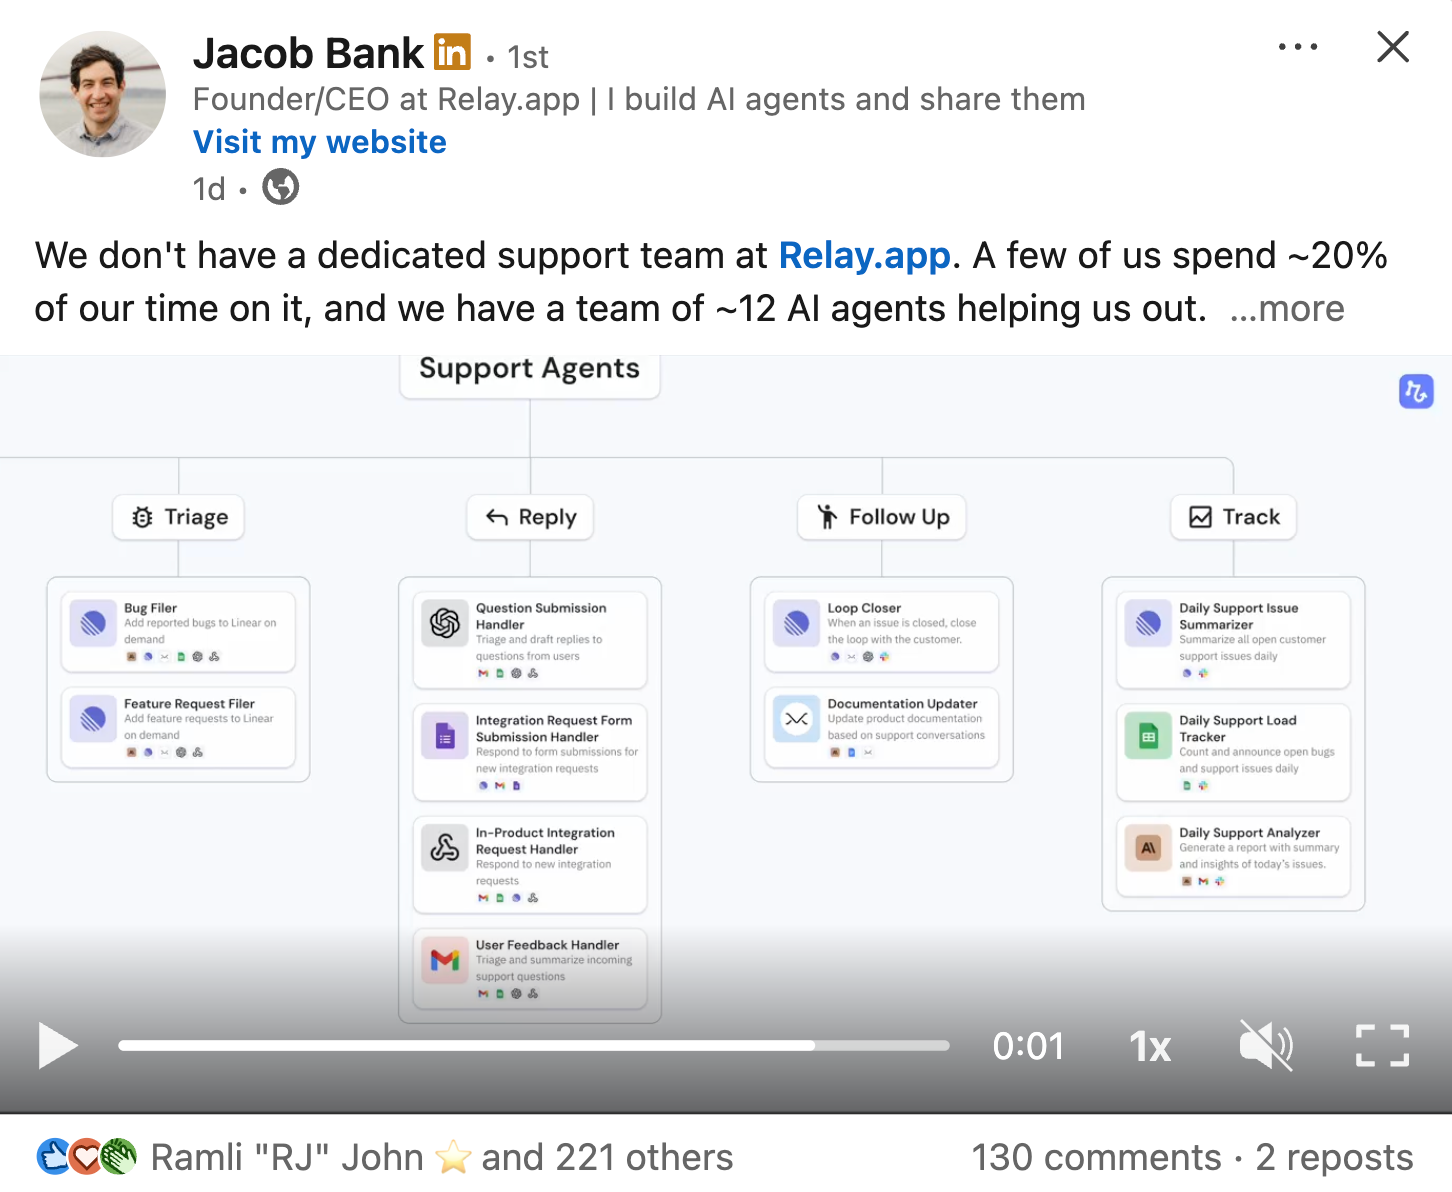Viewport: 1452px width, 1192px height.
Task: Seek using the video progress bar
Action: coord(534,1046)
